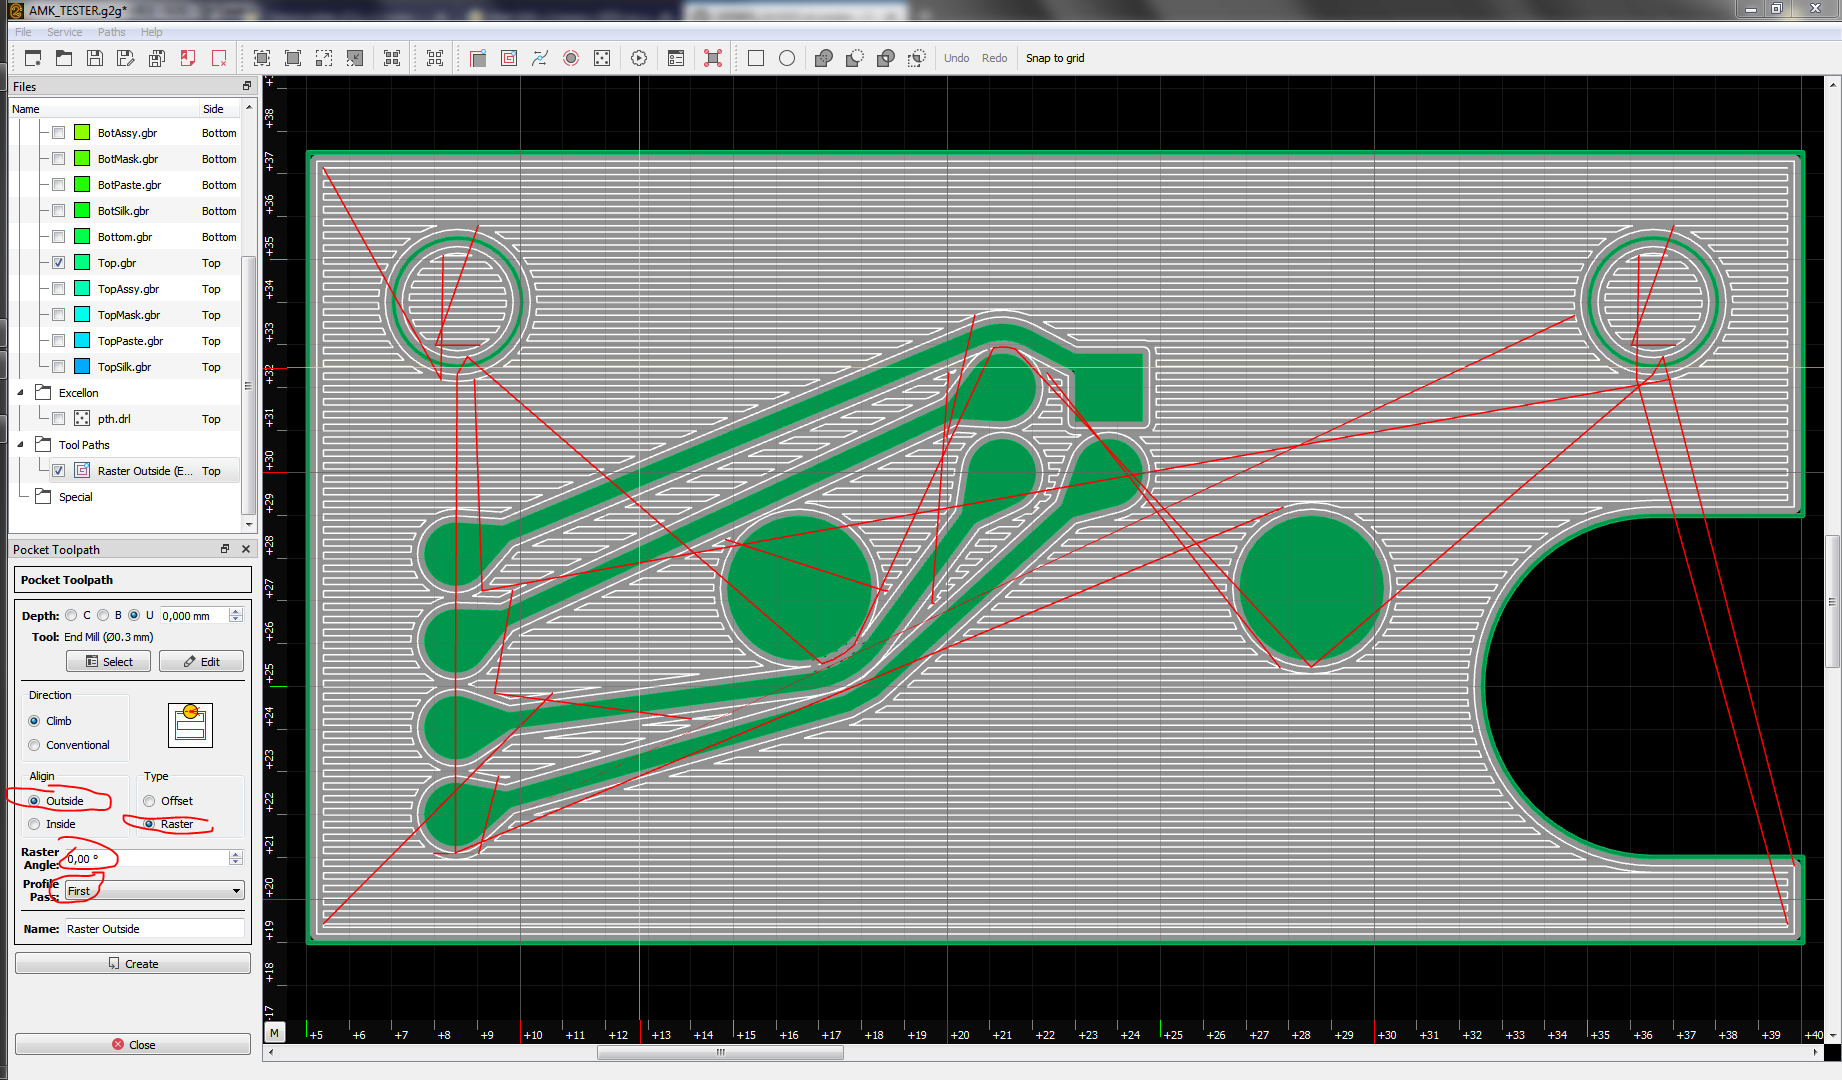Click the M units button at ruler corner
Screen dimensions: 1842x1080
274,1032
